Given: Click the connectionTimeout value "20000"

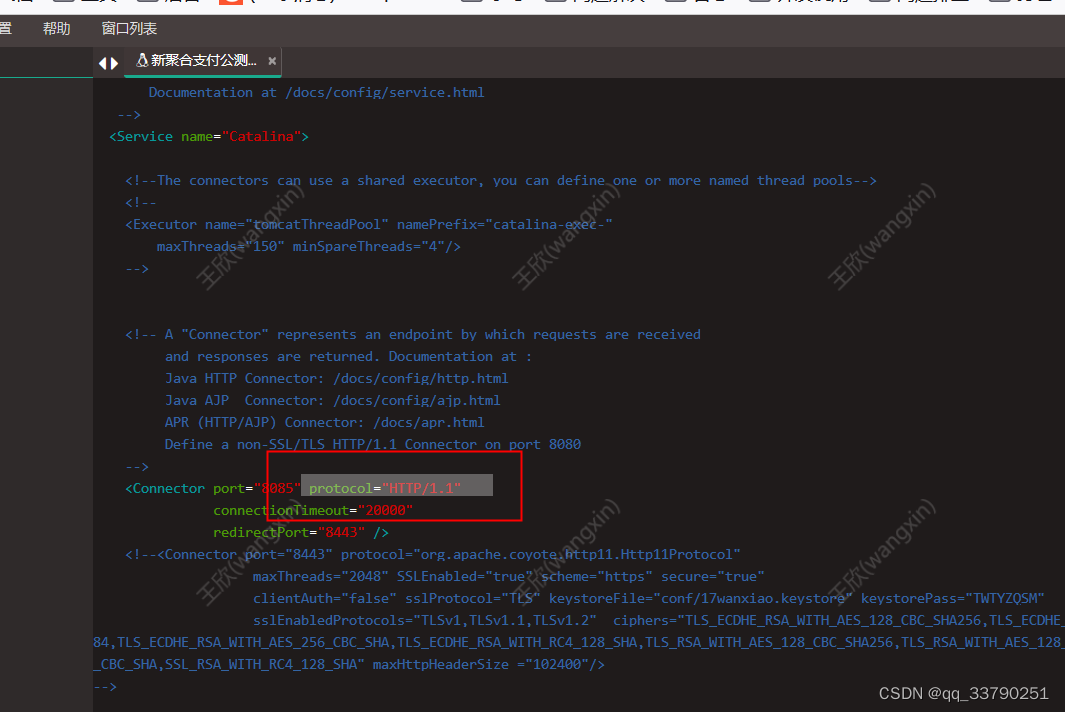Looking at the screenshot, I should click(386, 510).
